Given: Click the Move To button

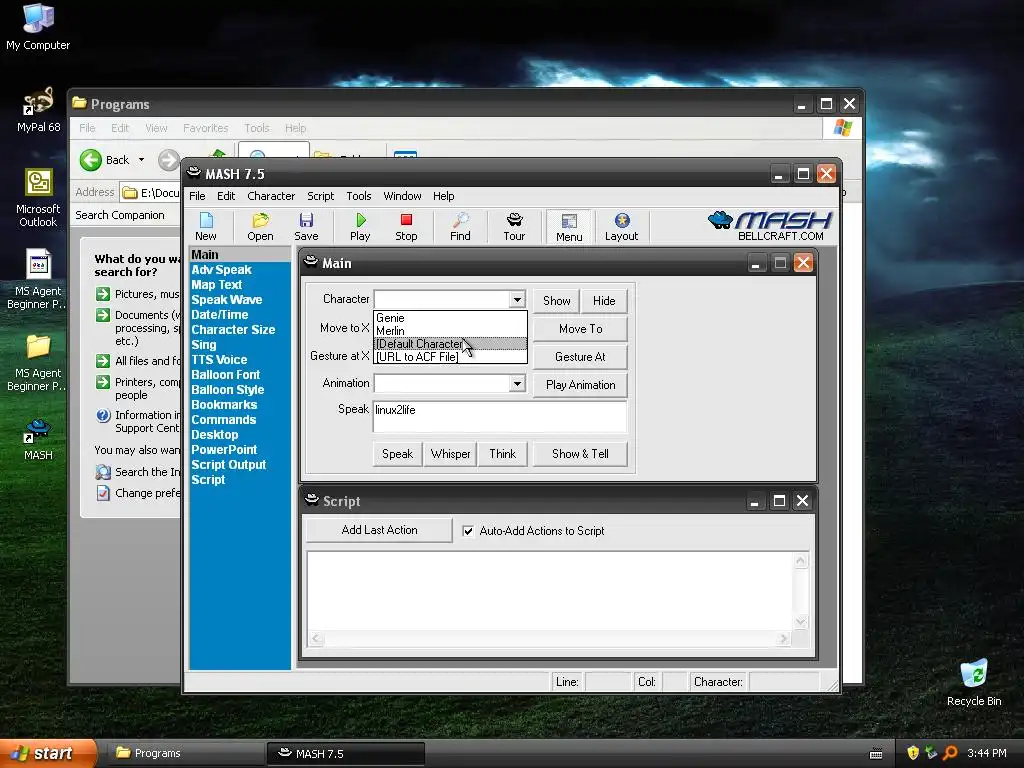Looking at the screenshot, I should click(x=581, y=329).
